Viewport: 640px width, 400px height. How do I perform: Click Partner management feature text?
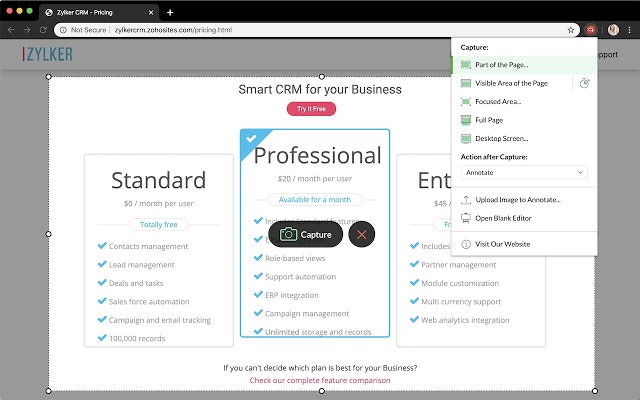point(459,265)
